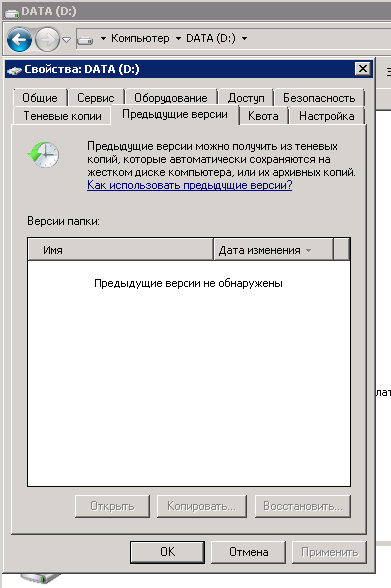Select DATA (D:) breadcrumb in address bar

click(x=211, y=38)
